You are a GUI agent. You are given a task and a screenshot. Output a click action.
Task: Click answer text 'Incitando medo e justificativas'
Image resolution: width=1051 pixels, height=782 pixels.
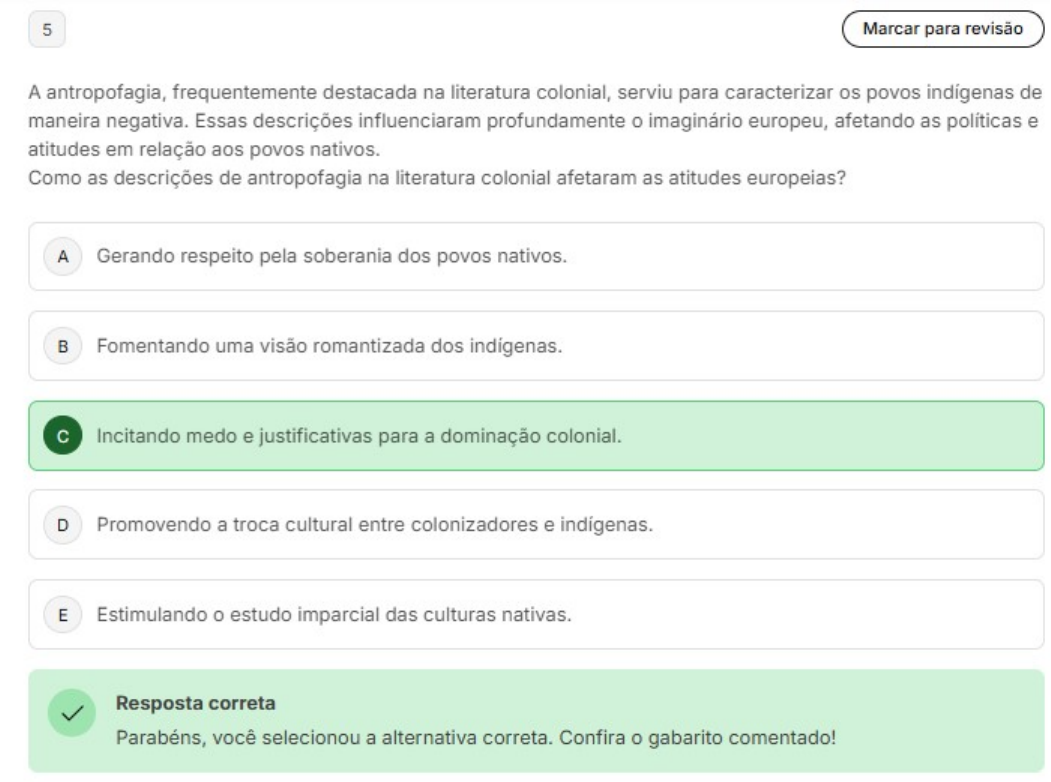coord(359,436)
